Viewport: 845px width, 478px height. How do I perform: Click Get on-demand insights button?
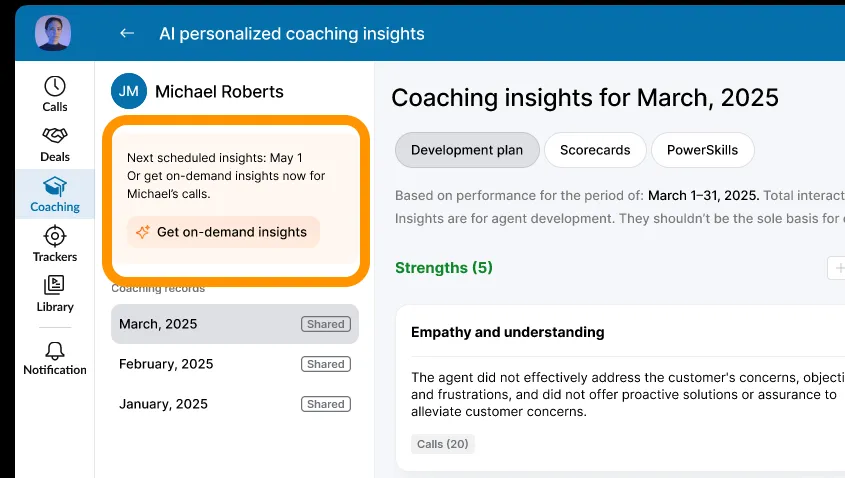click(223, 232)
